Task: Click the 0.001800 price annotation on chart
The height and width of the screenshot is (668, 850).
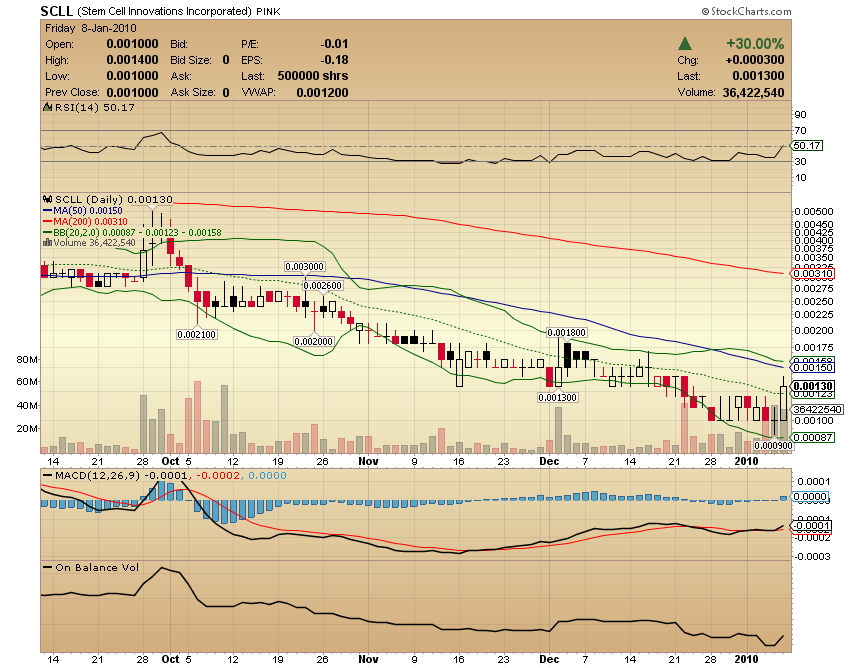Action: 566,332
